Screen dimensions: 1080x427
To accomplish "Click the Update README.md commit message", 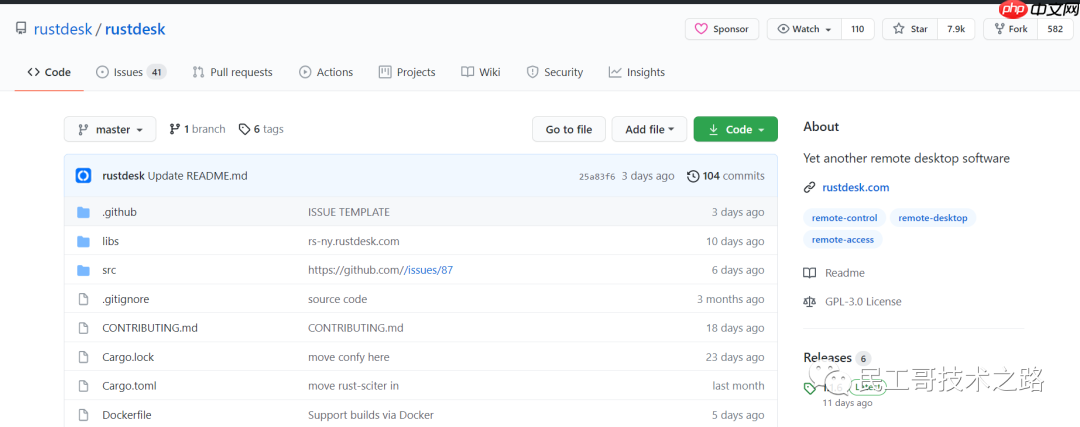I will coord(197,176).
